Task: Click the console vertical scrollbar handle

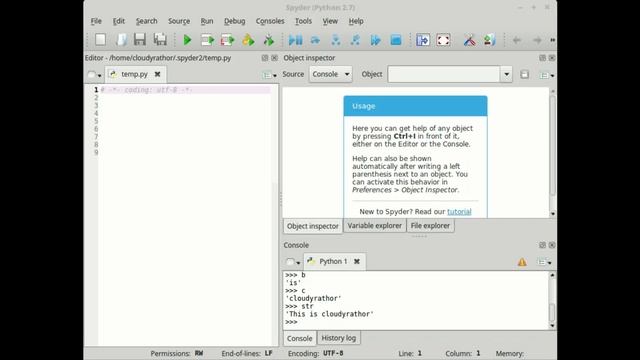Action: pyautogui.click(x=552, y=312)
